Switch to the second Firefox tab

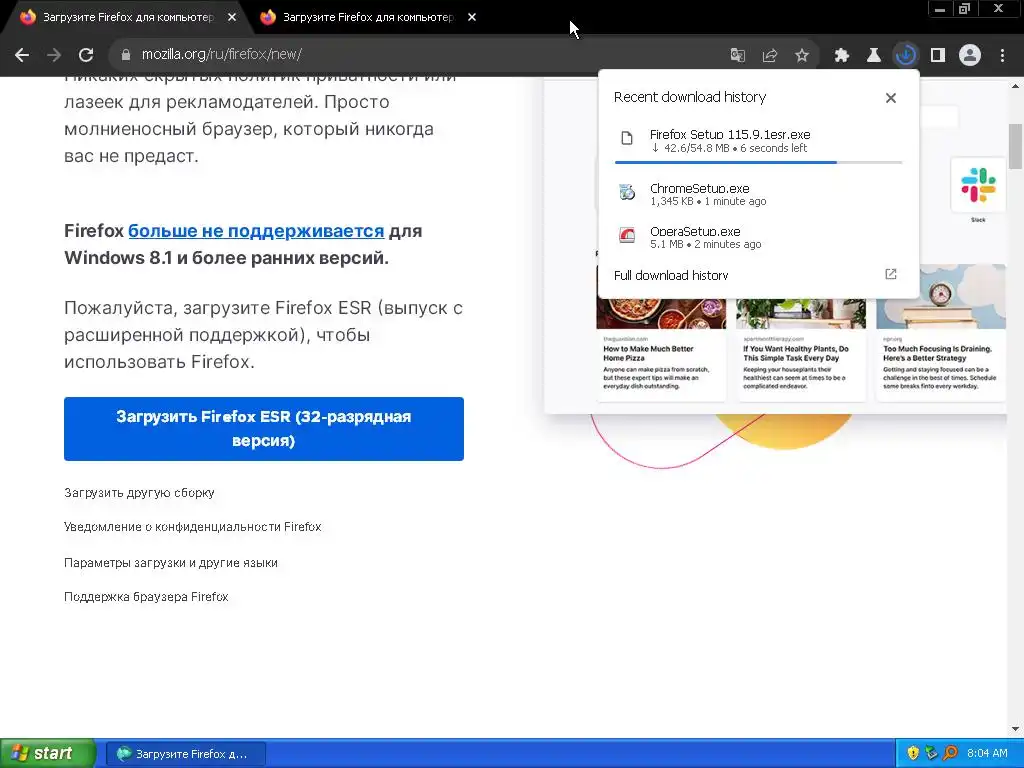click(366, 18)
